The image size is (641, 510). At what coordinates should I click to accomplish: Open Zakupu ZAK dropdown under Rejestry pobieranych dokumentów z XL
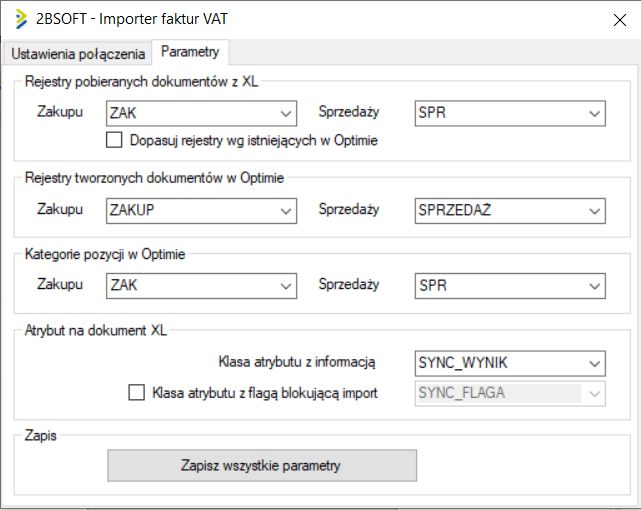tap(201, 113)
